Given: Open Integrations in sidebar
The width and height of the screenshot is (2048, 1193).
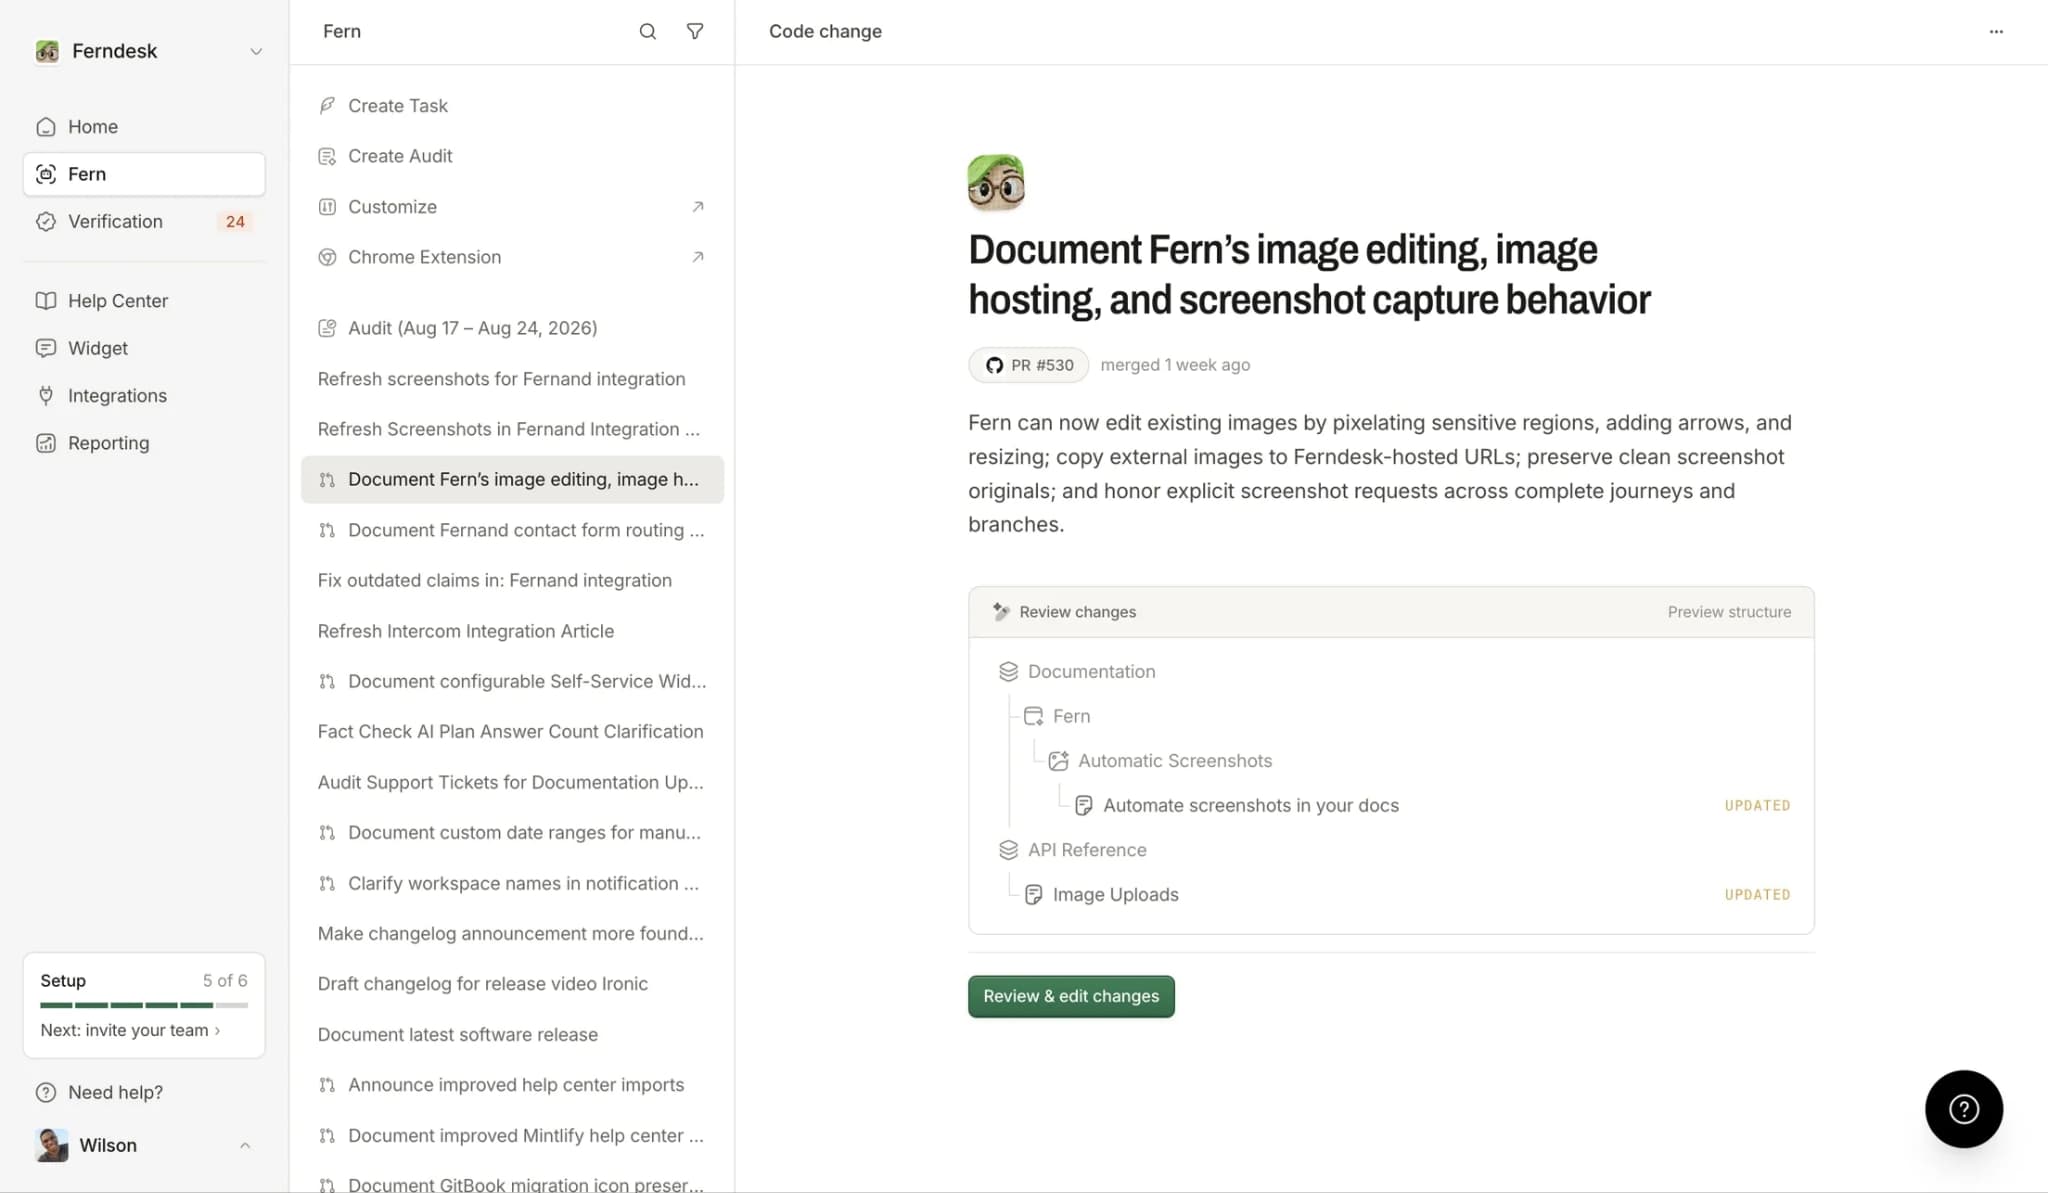Looking at the screenshot, I should [144, 396].
